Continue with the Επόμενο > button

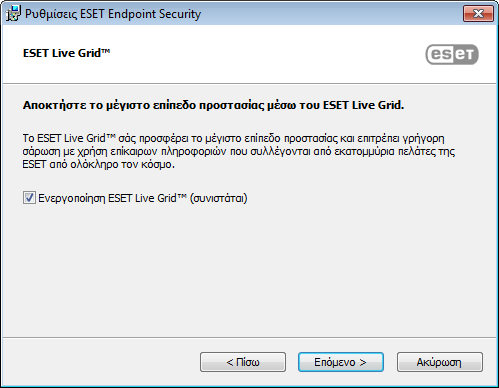pyautogui.click(x=341, y=362)
